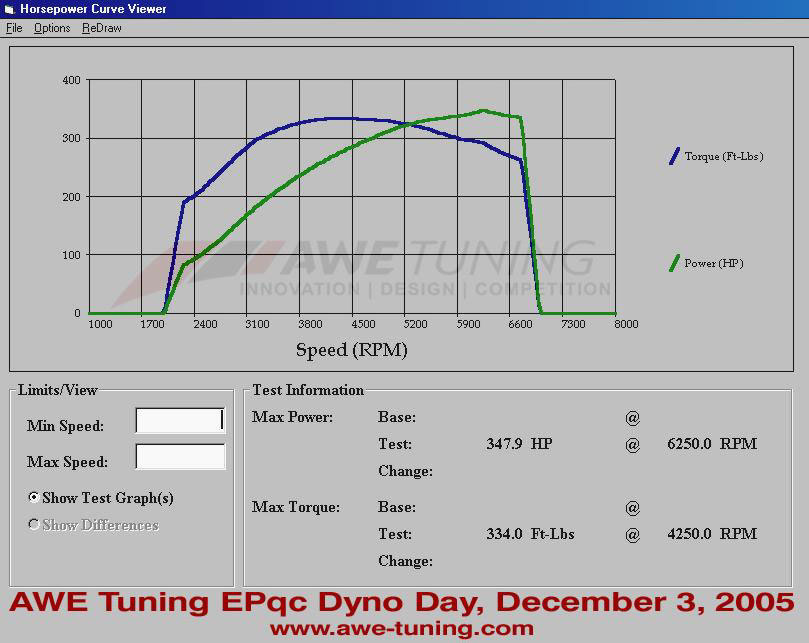Click the www.awe-tuning.com link
The height and width of the screenshot is (643, 809).
[x=401, y=629]
